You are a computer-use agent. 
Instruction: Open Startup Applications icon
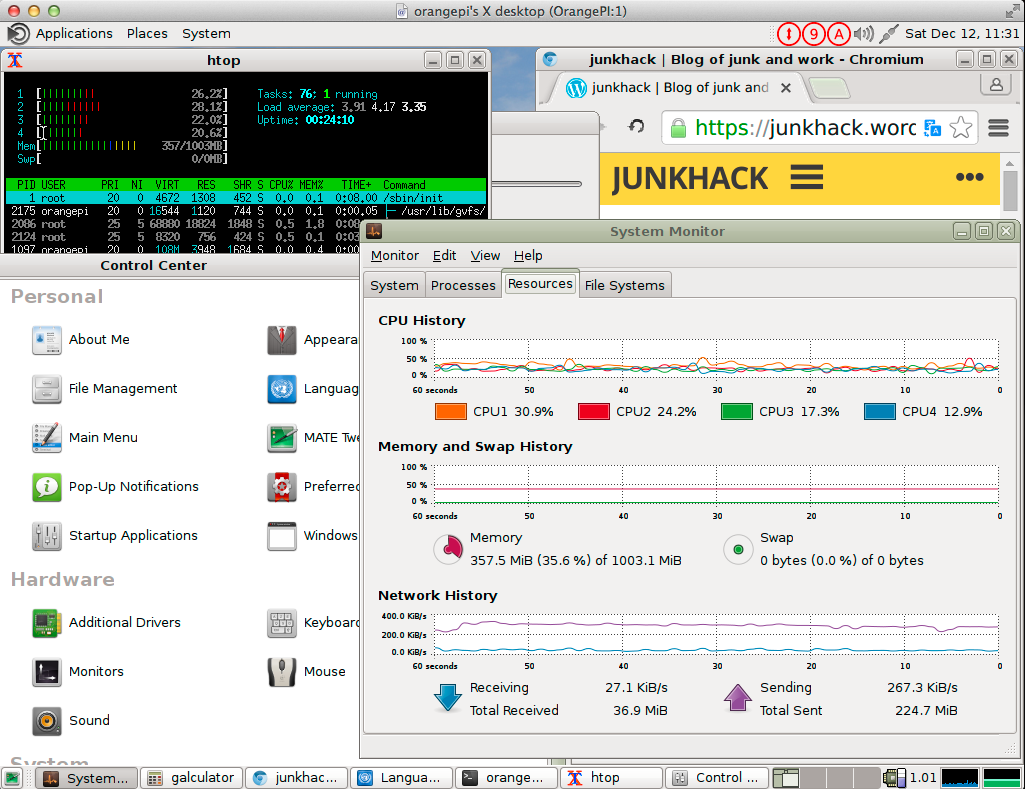(x=46, y=536)
